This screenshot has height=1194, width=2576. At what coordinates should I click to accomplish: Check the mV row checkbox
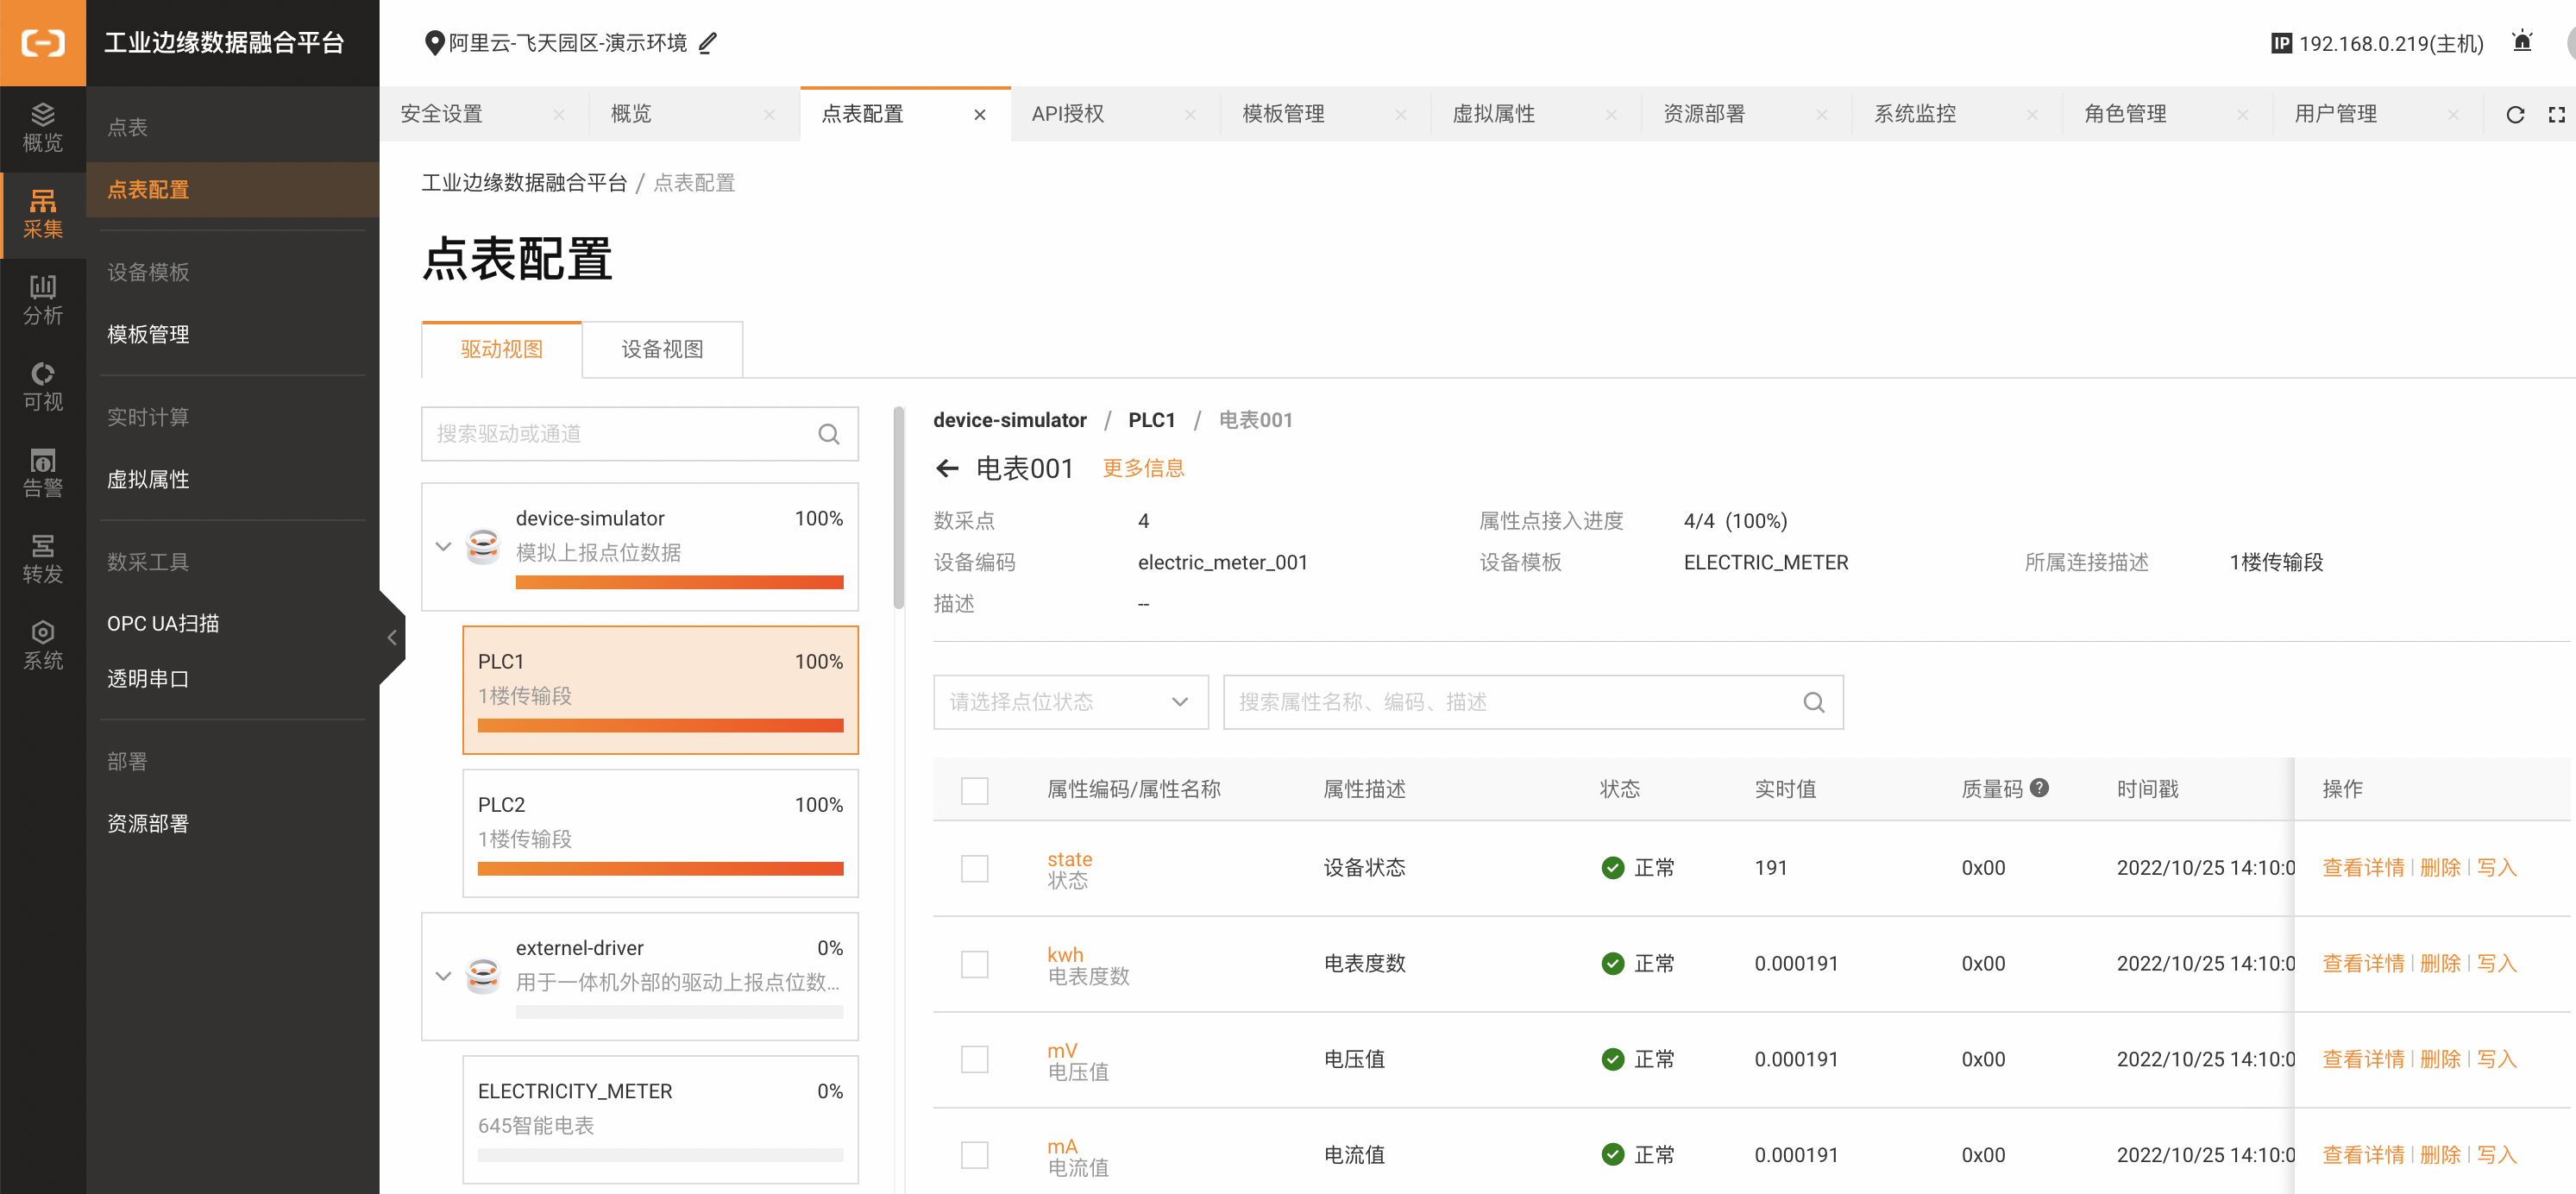coord(974,1059)
